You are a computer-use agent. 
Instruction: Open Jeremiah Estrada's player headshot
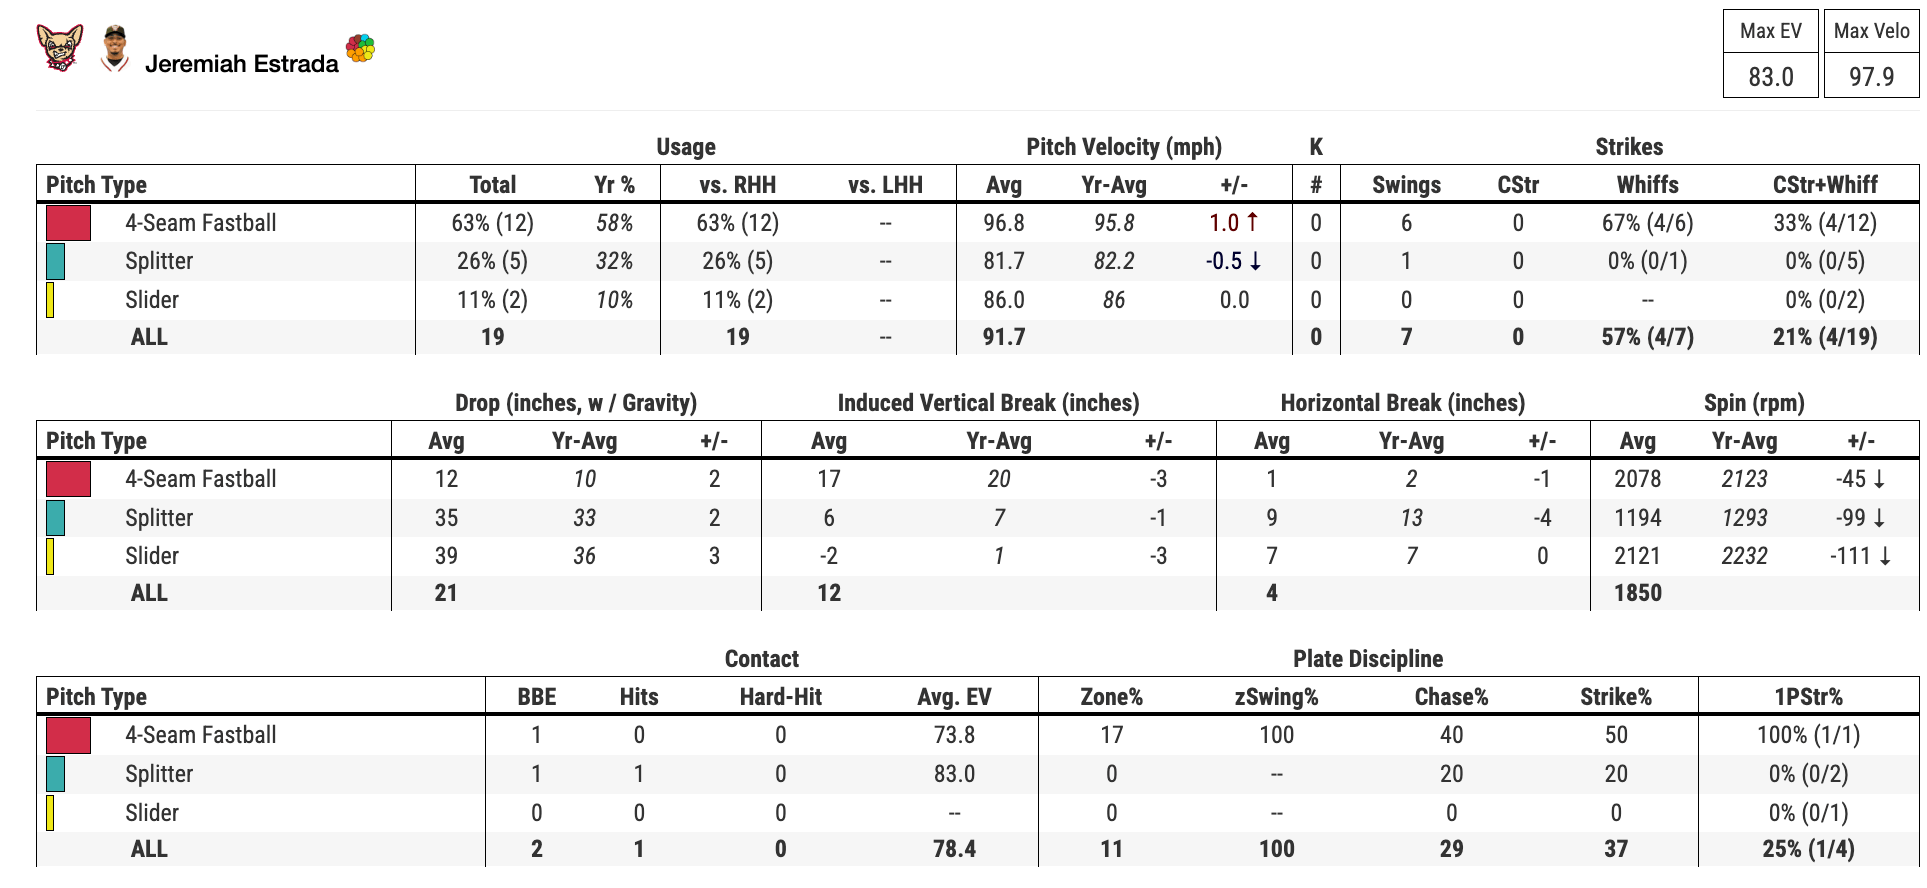[x=116, y=48]
